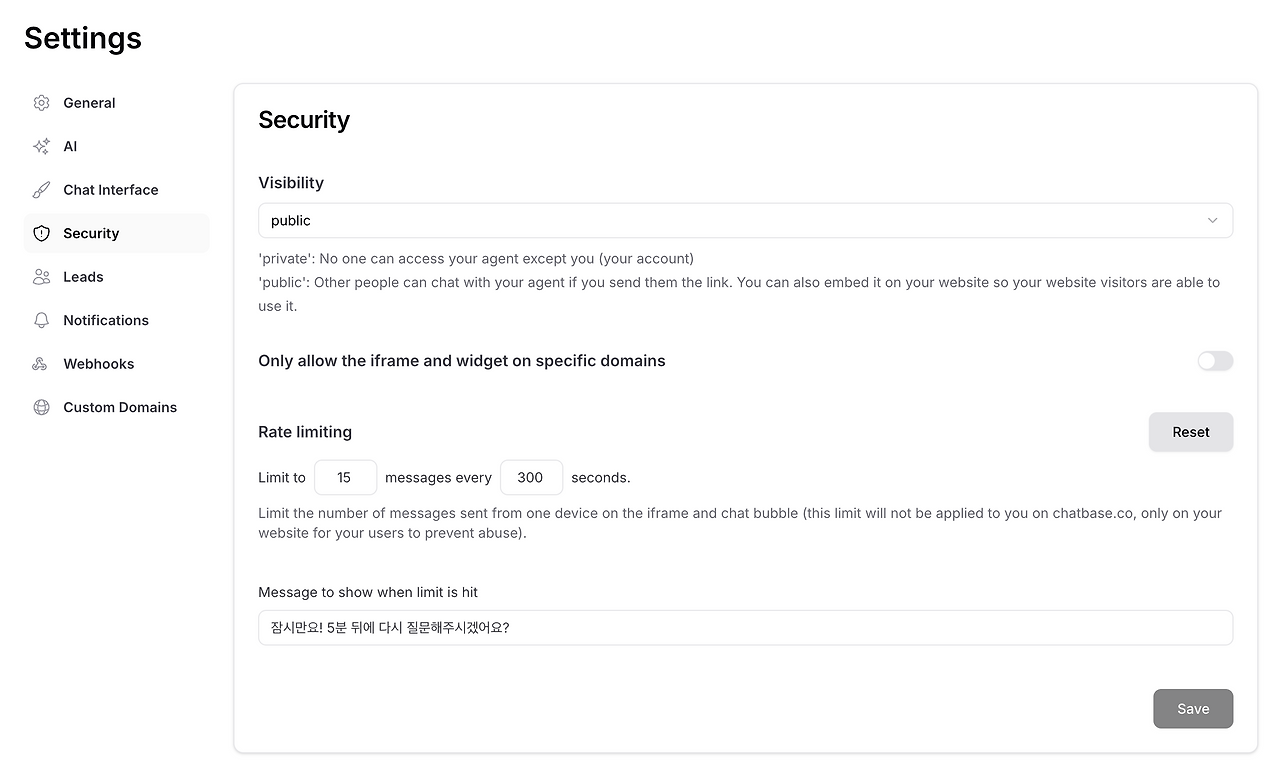Enable the specific domains restriction toggle
The image size is (1280, 773).
point(1215,361)
